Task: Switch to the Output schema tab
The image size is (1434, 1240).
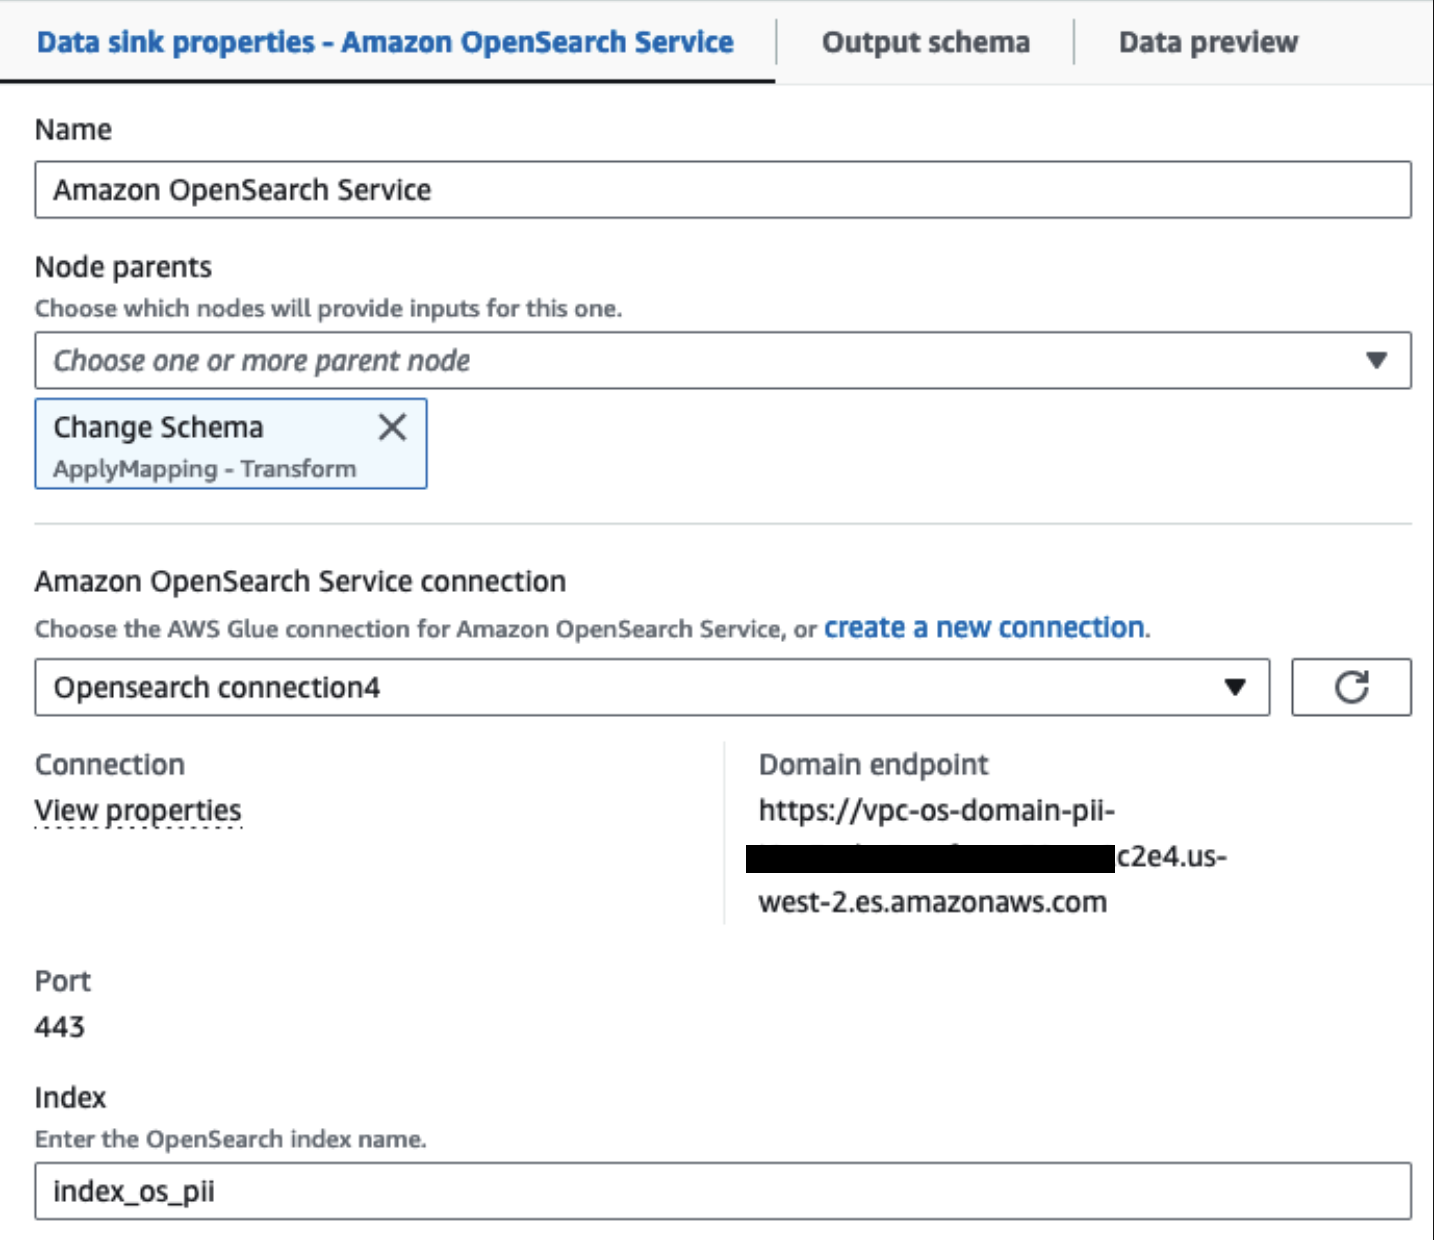Action: point(926,42)
